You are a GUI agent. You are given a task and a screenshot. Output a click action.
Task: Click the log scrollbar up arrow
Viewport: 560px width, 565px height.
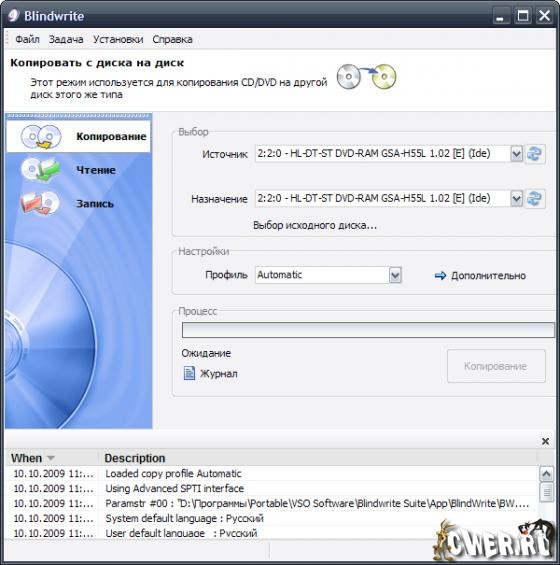tap(546, 473)
